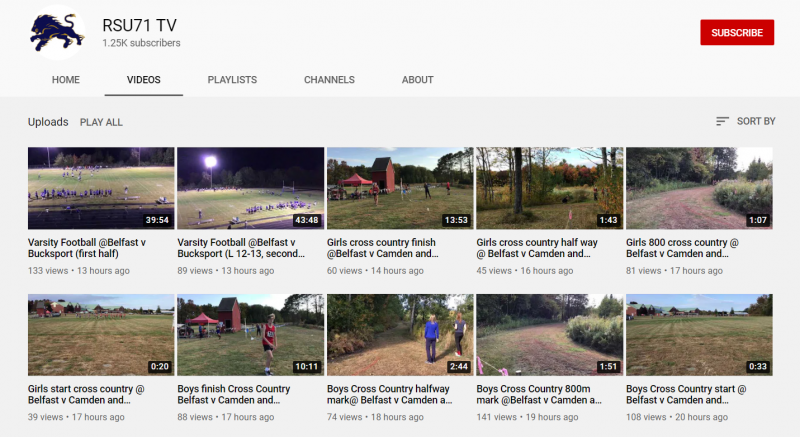Open Girls cross country finish thumbnail (13:53)
Viewport: 800px width, 437px height.
[x=400, y=188]
